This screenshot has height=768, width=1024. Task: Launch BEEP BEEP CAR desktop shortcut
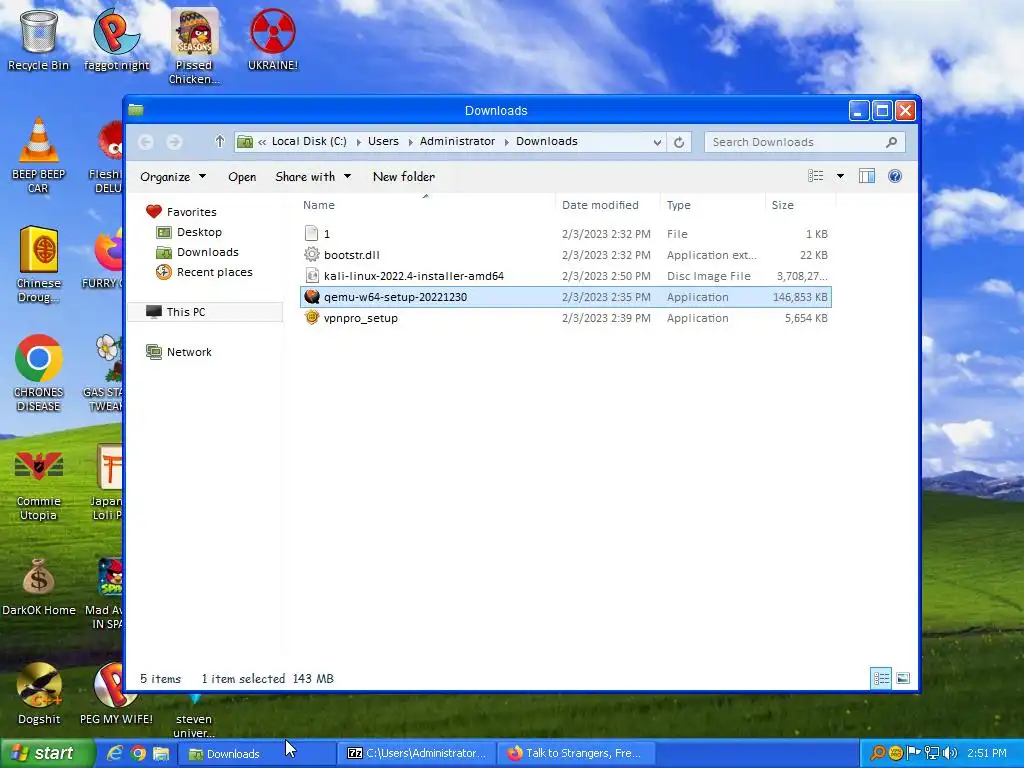coord(39,155)
